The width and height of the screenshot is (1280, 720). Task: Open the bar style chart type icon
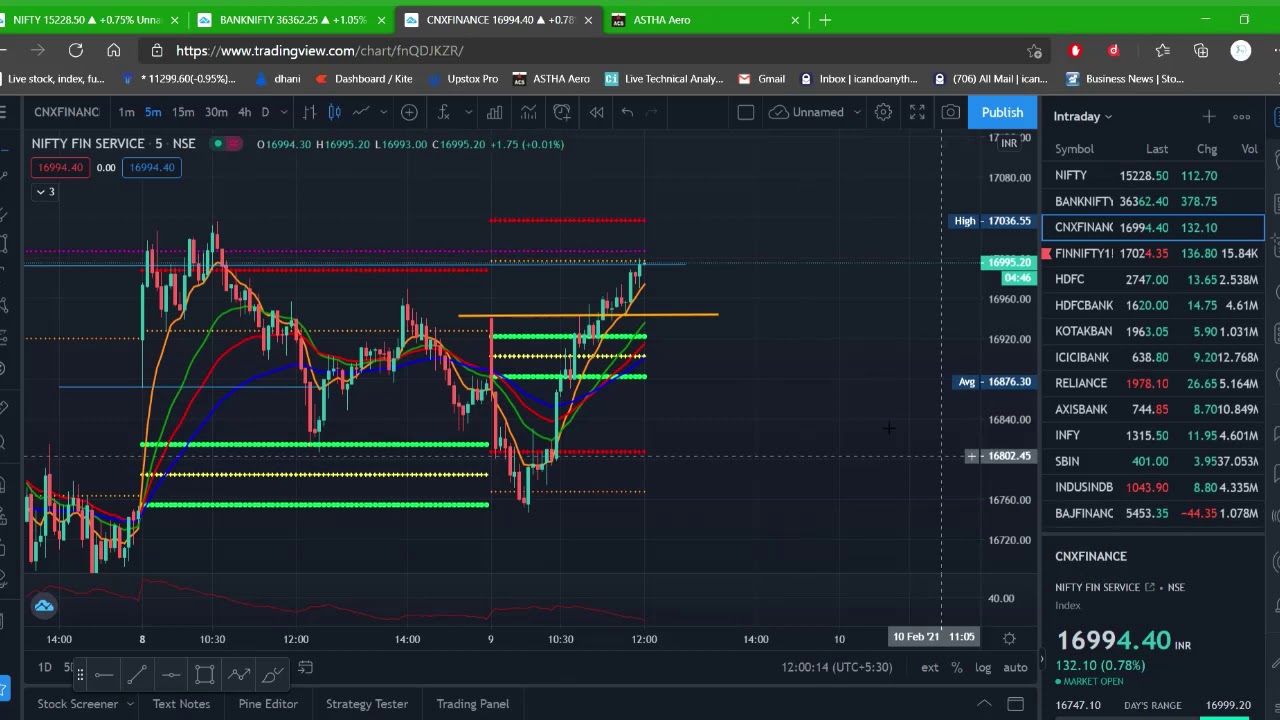(x=310, y=112)
